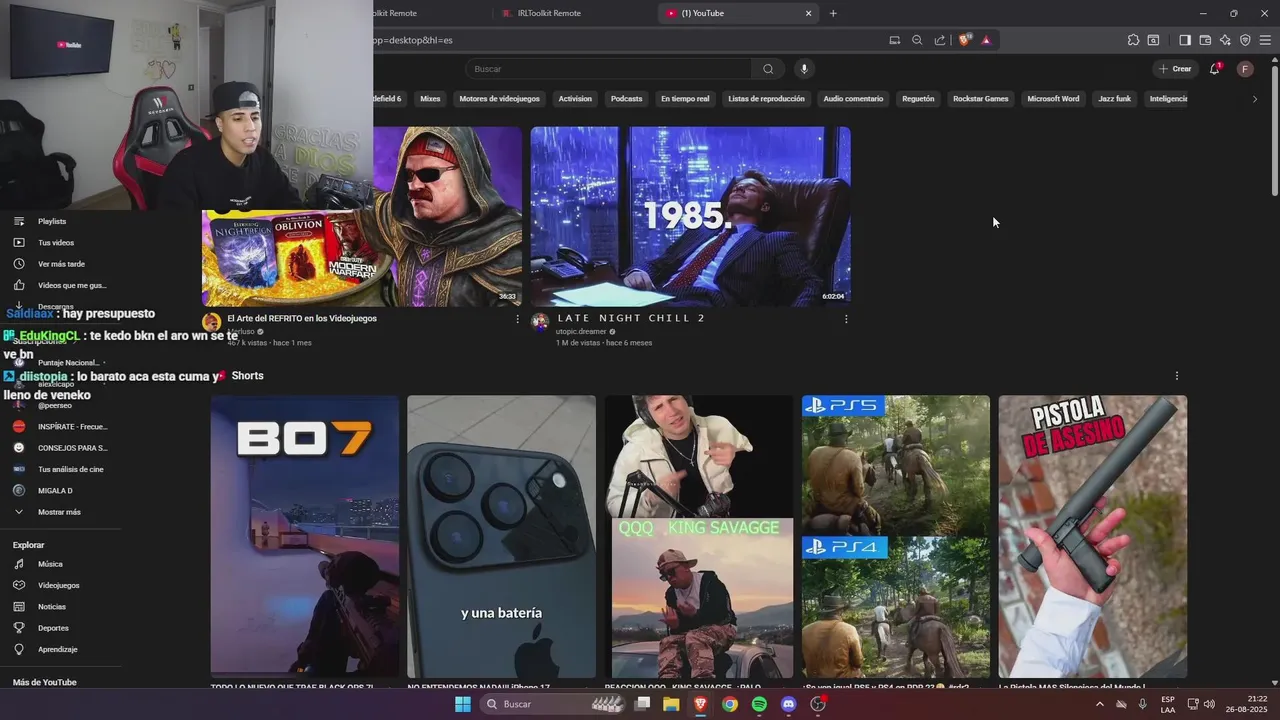1280x720 pixels.
Task: Play the LATE NIGHT CHILL 2 thumbnail
Action: tap(690, 216)
